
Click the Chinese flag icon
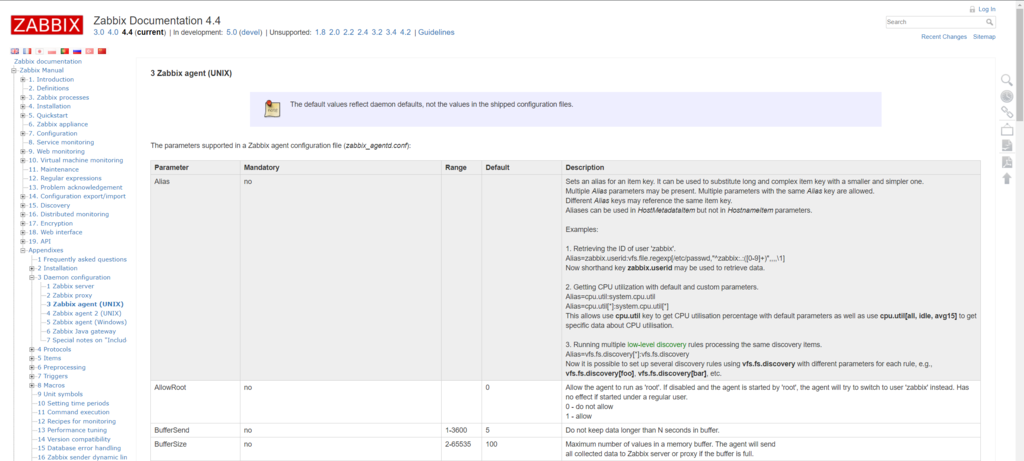pos(101,50)
